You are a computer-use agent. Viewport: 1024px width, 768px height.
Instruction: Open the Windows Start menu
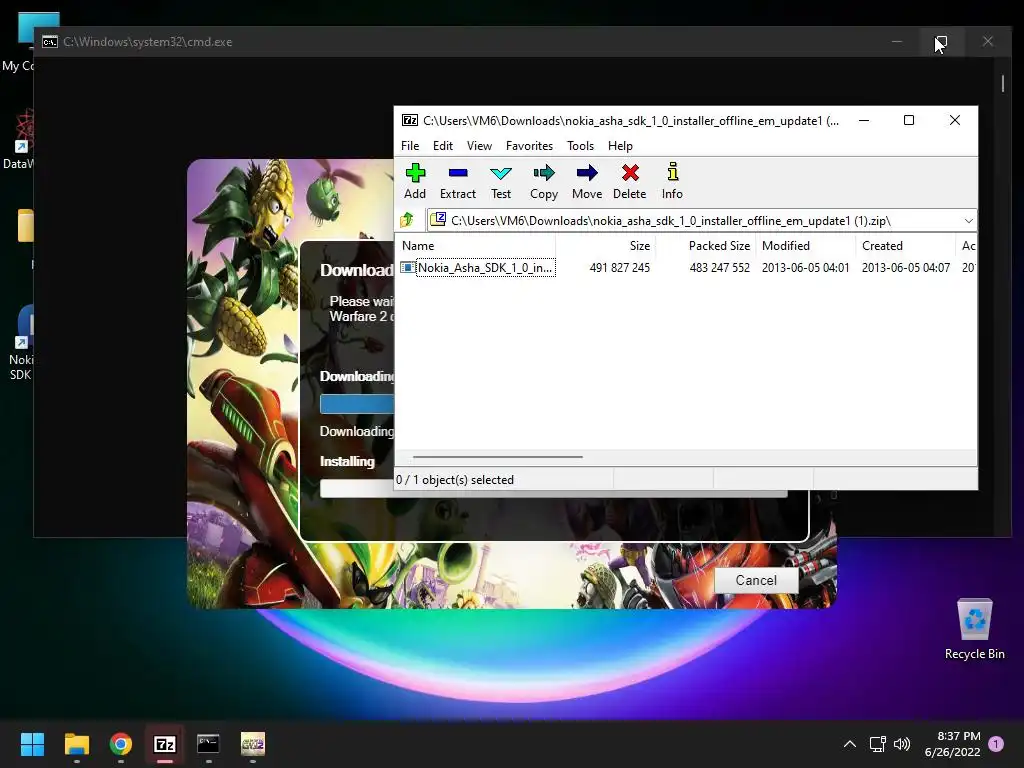(32, 744)
